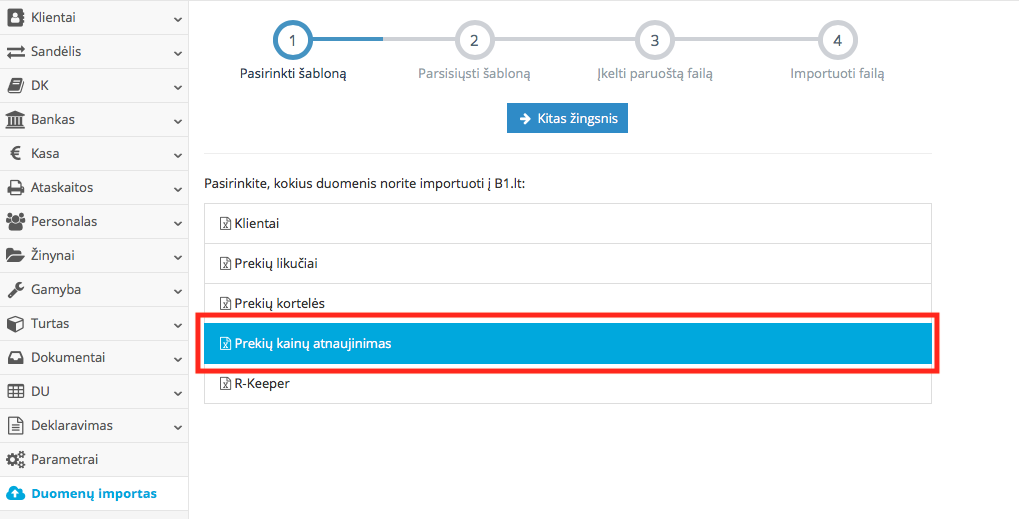Click the Bankas building icon

(16, 120)
